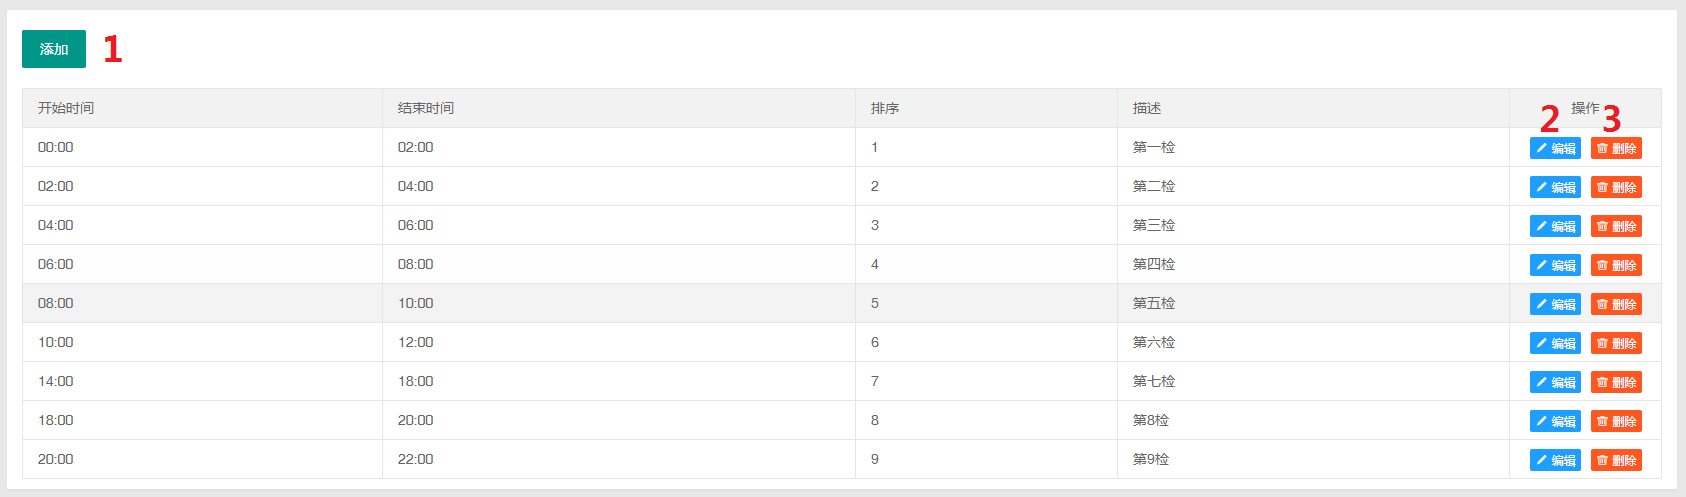This screenshot has width=1686, height=497.
Task: Click the 描述 column header
Action: [1147, 108]
